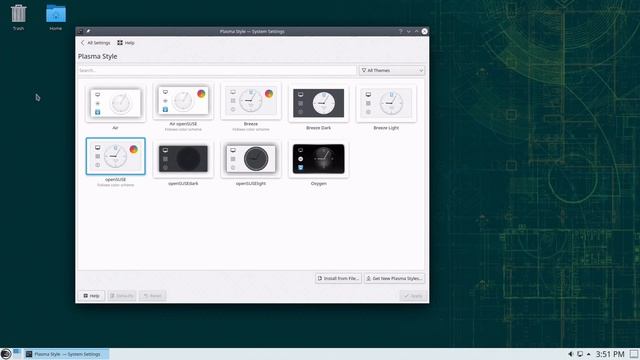Viewport: 640px width, 360px height.
Task: Open the display tray icon
Action: pos(580,354)
